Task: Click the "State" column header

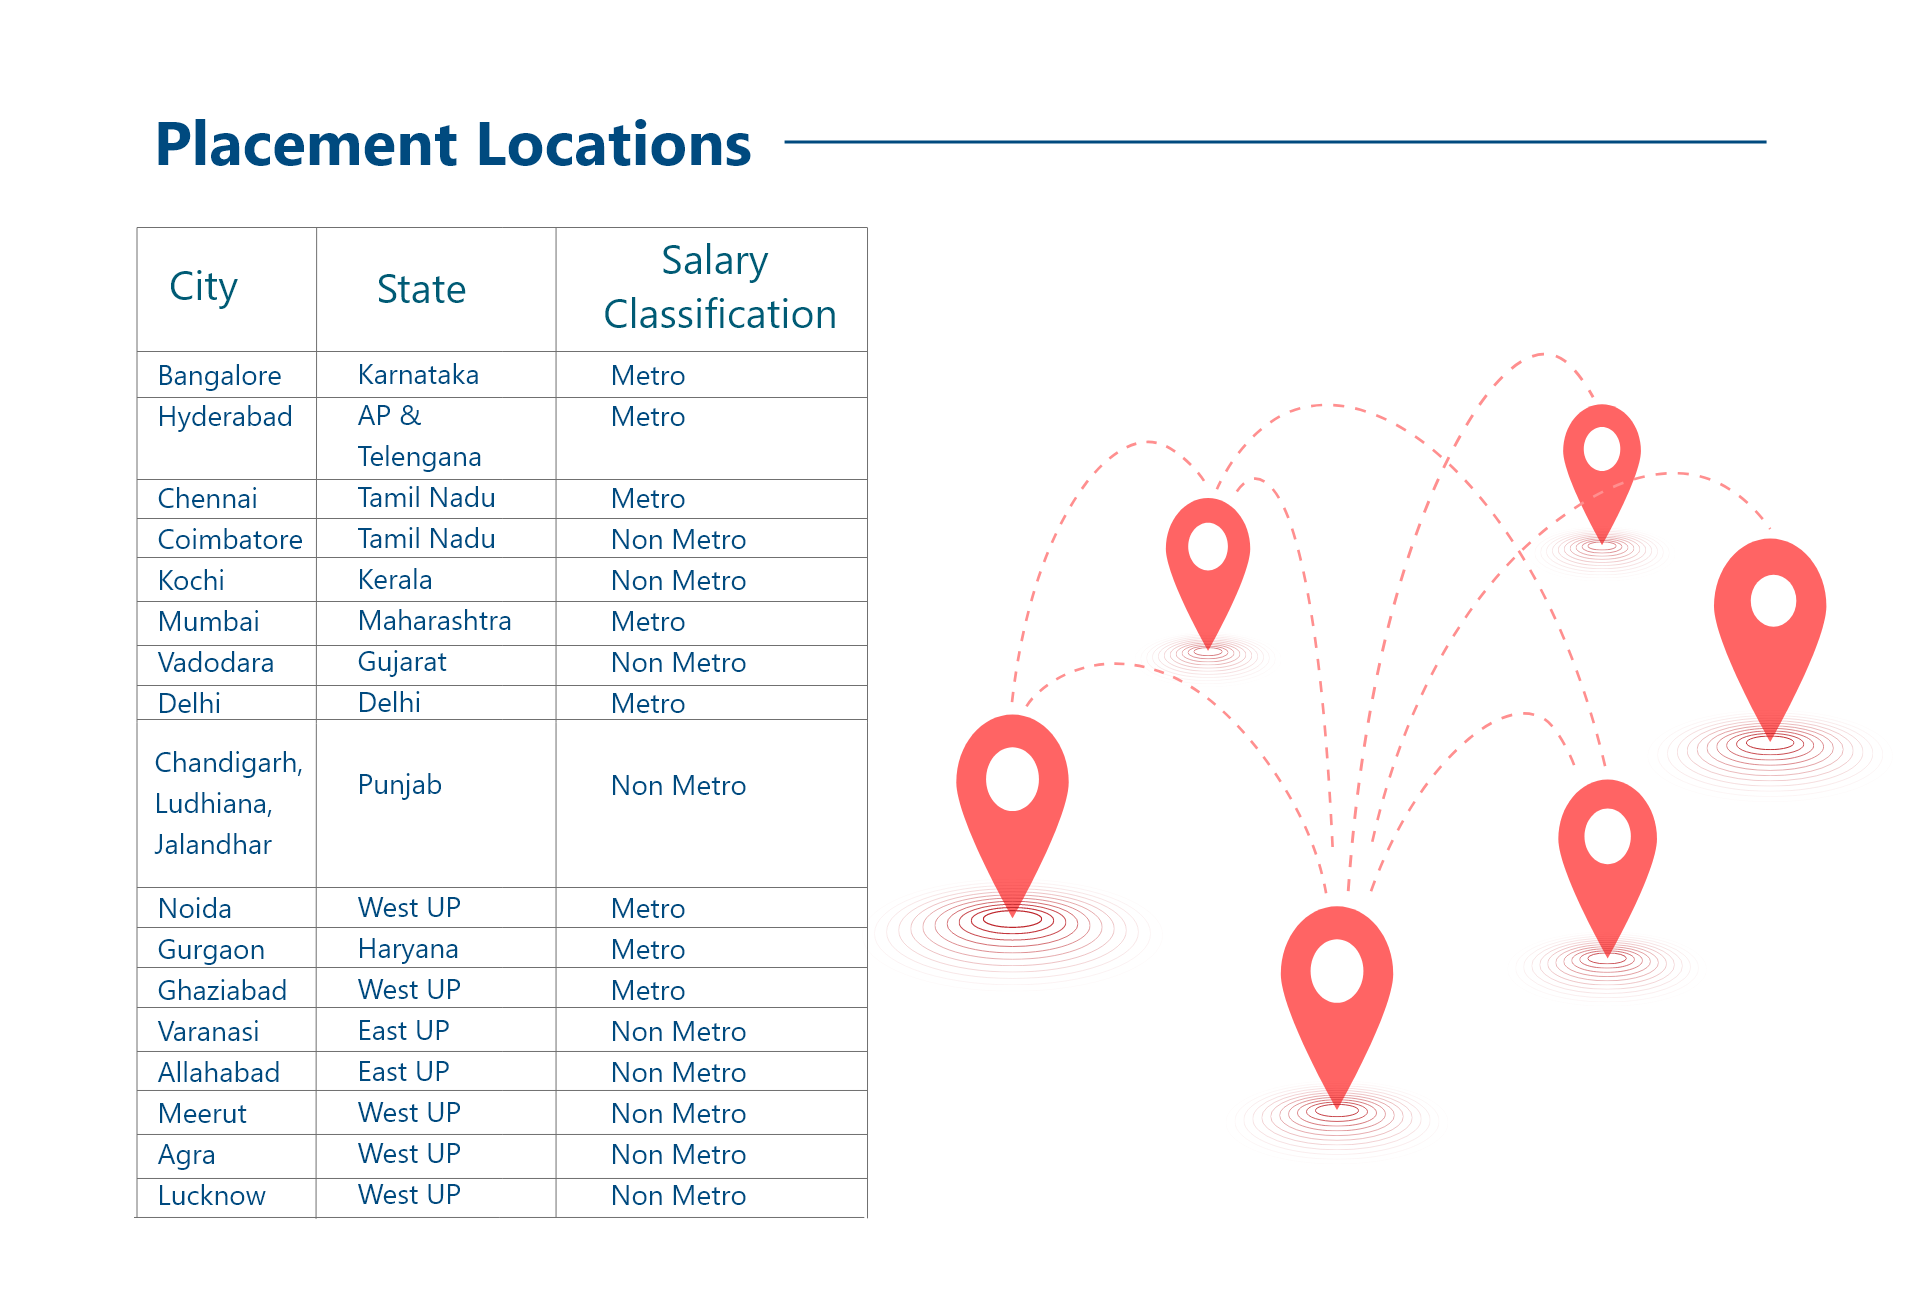Action: pyautogui.click(x=421, y=290)
